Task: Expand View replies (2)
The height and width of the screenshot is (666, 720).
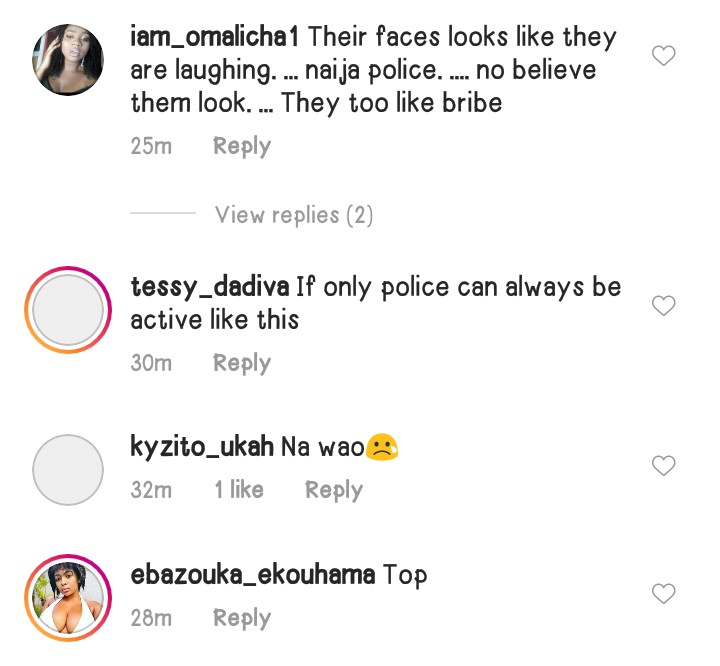Action: pyautogui.click(x=293, y=214)
